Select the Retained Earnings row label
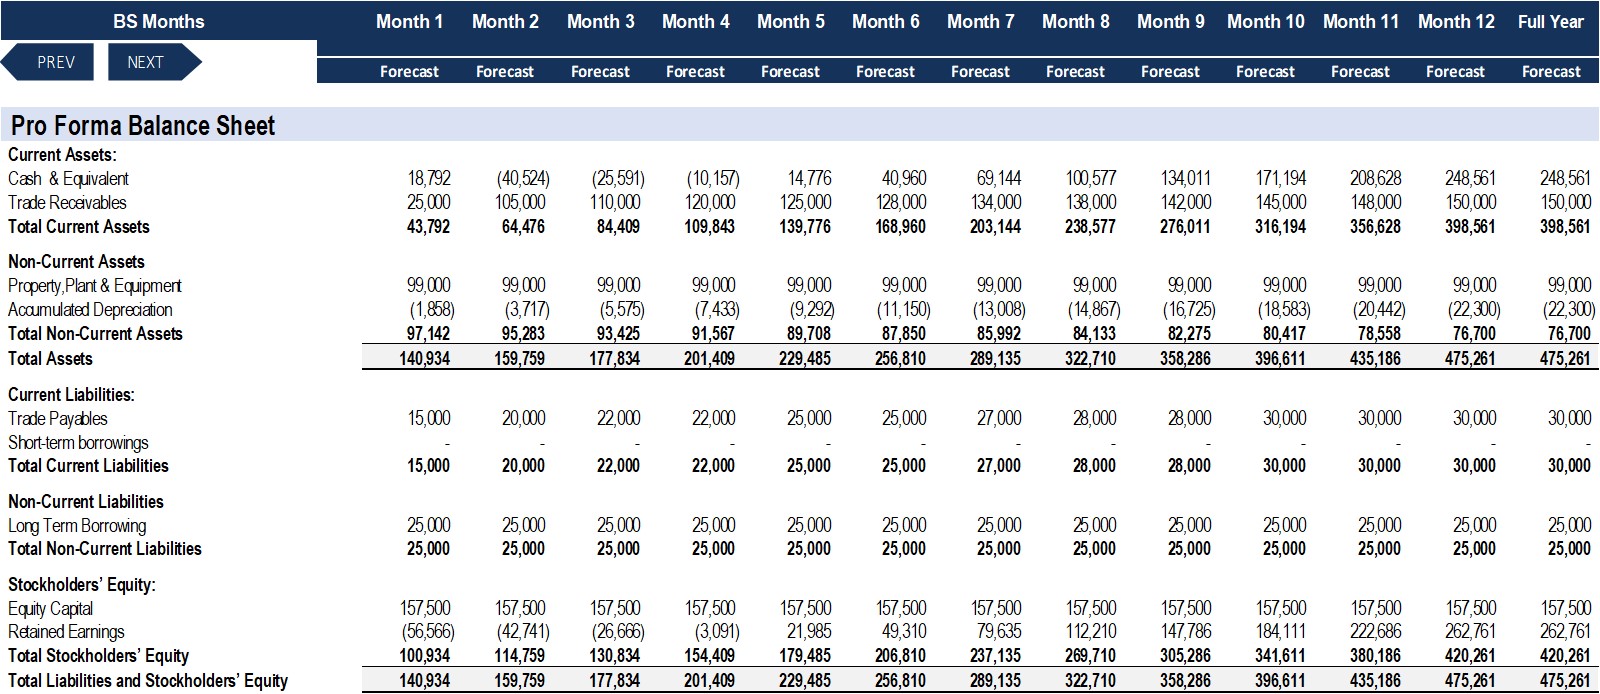This screenshot has width=1600, height=694. (66, 632)
